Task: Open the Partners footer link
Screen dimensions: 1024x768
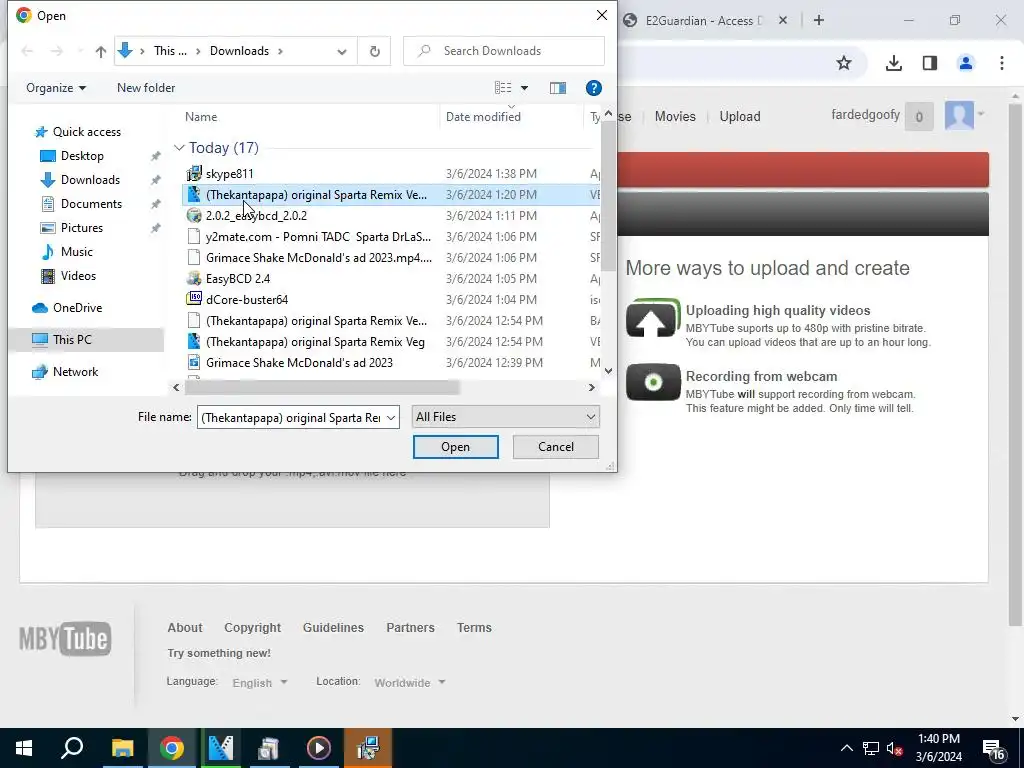Action: 410,628
